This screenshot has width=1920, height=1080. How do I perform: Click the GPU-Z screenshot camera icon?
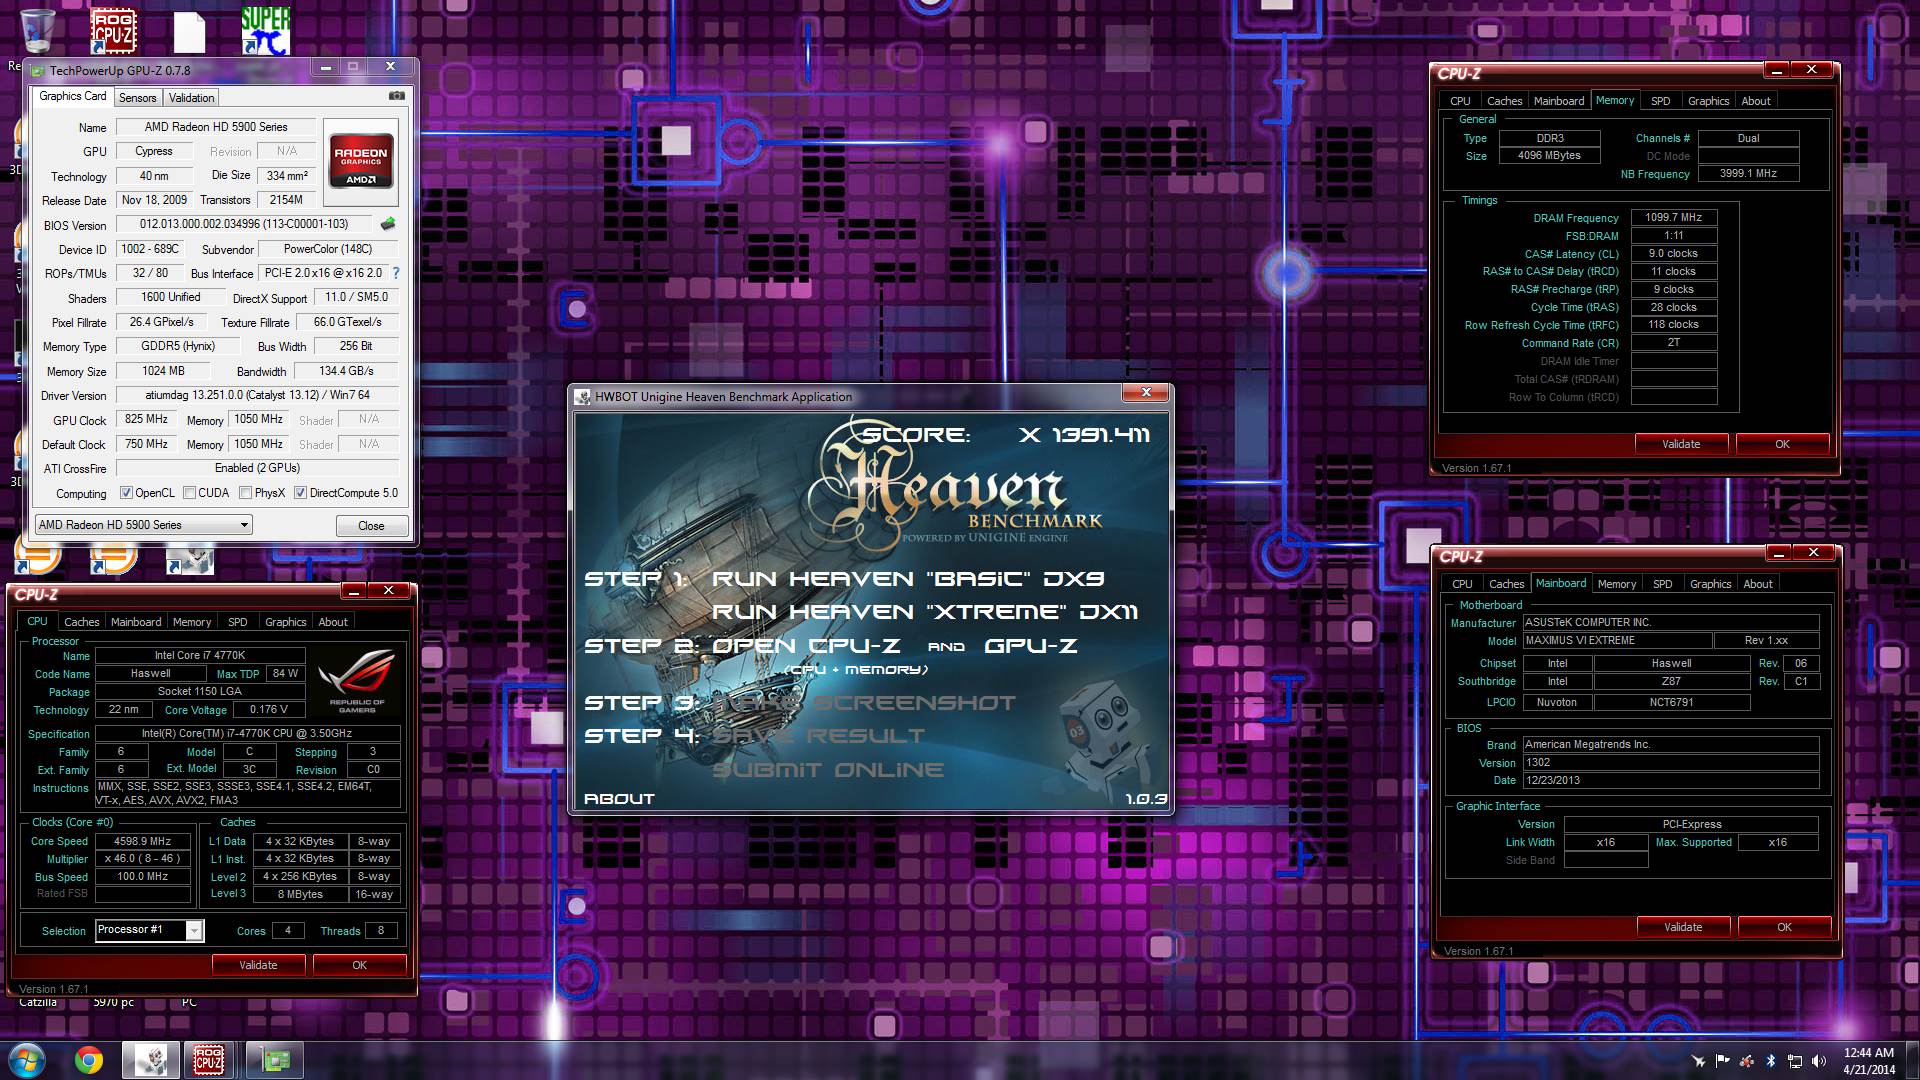[397, 96]
